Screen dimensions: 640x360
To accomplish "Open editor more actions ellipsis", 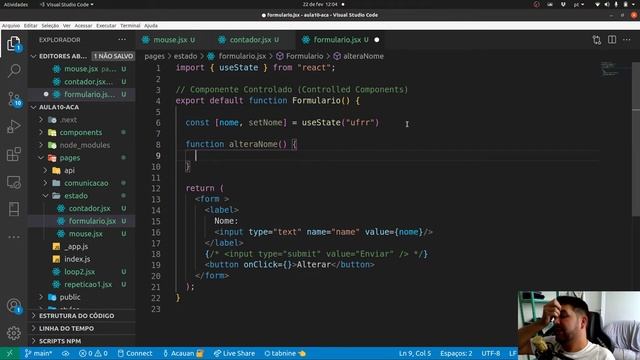I will click(627, 40).
